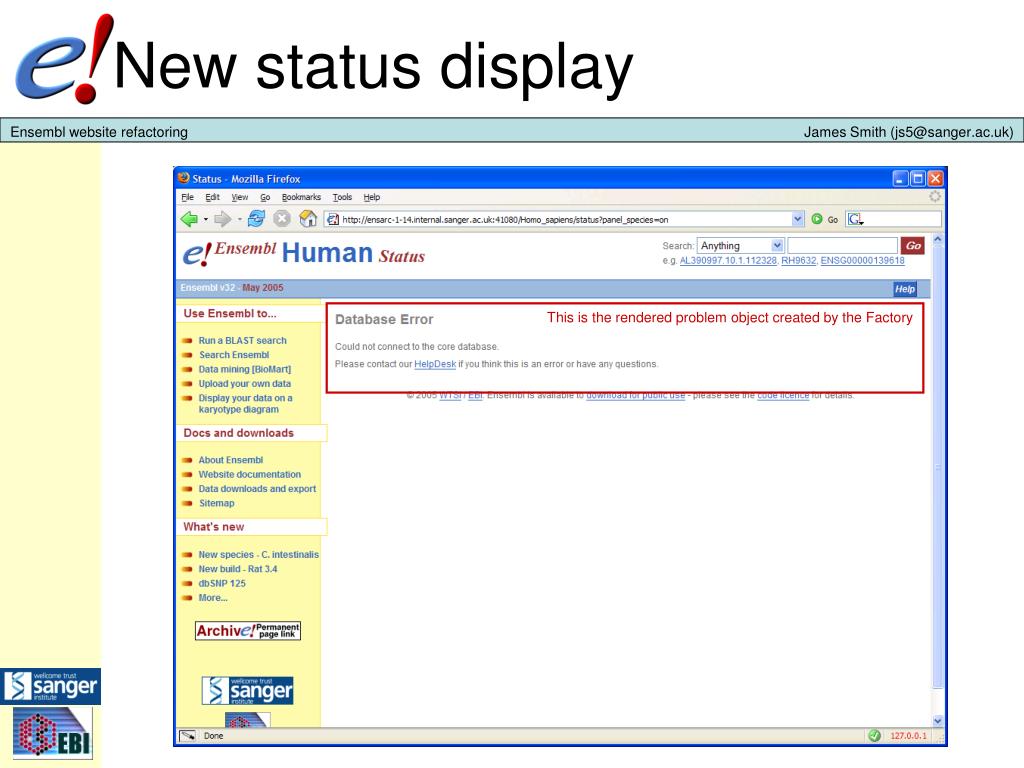Image resolution: width=1024 pixels, height=768 pixels.
Task: Minimize the Firefox window
Action: (901, 178)
